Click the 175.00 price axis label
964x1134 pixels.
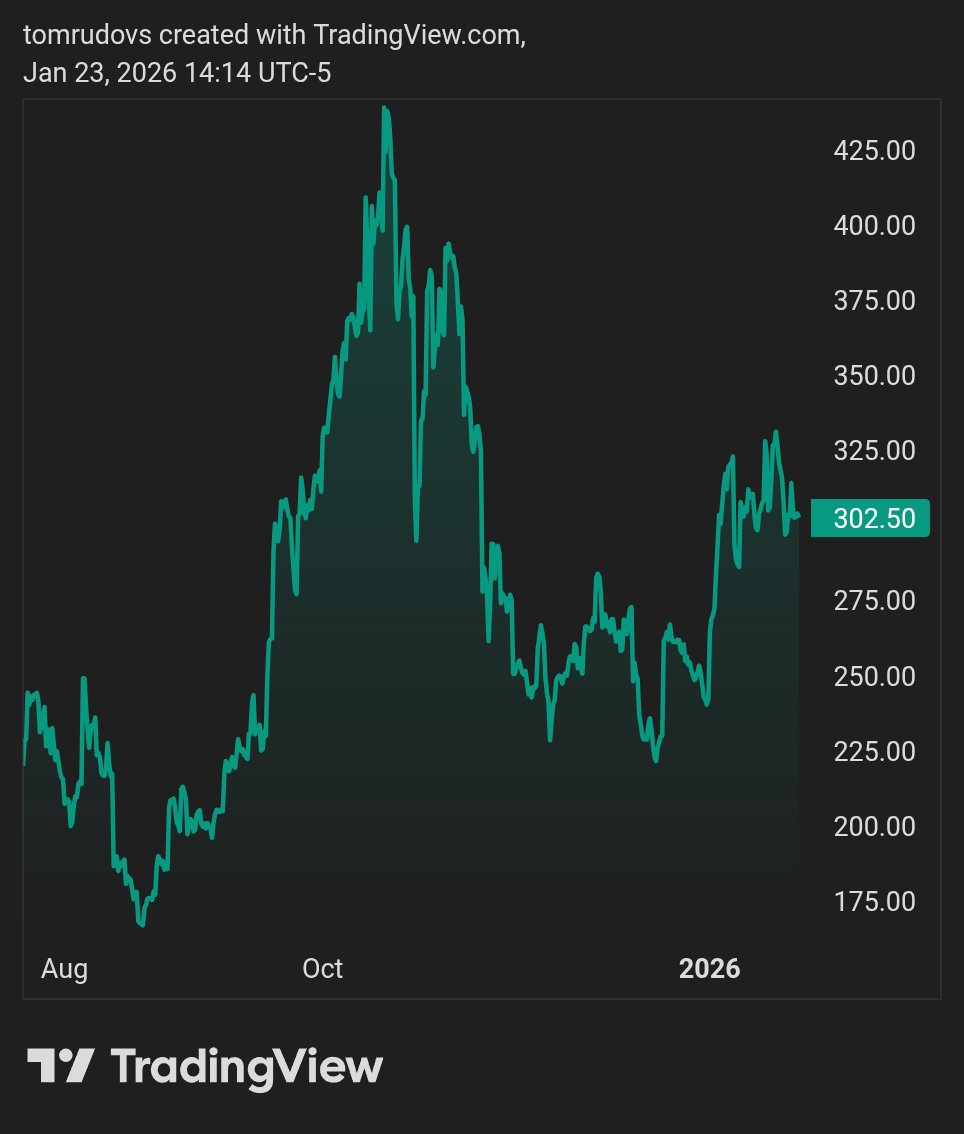(874, 901)
